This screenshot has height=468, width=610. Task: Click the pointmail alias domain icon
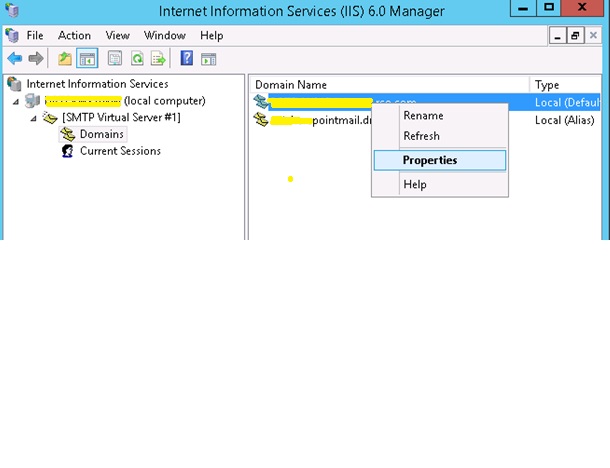261,120
